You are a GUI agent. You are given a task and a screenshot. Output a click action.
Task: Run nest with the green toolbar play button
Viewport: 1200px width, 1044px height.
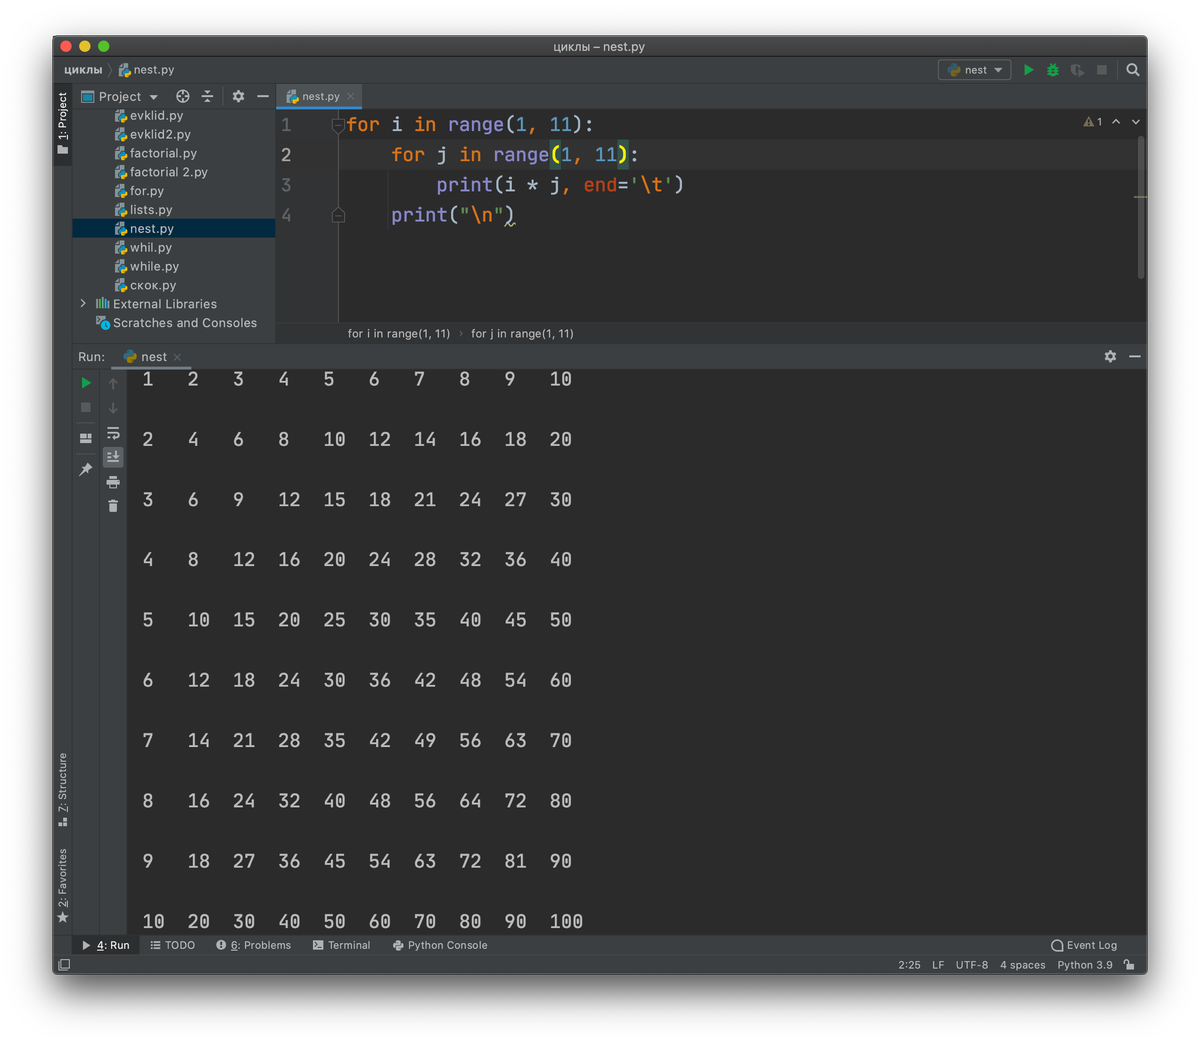[1028, 70]
